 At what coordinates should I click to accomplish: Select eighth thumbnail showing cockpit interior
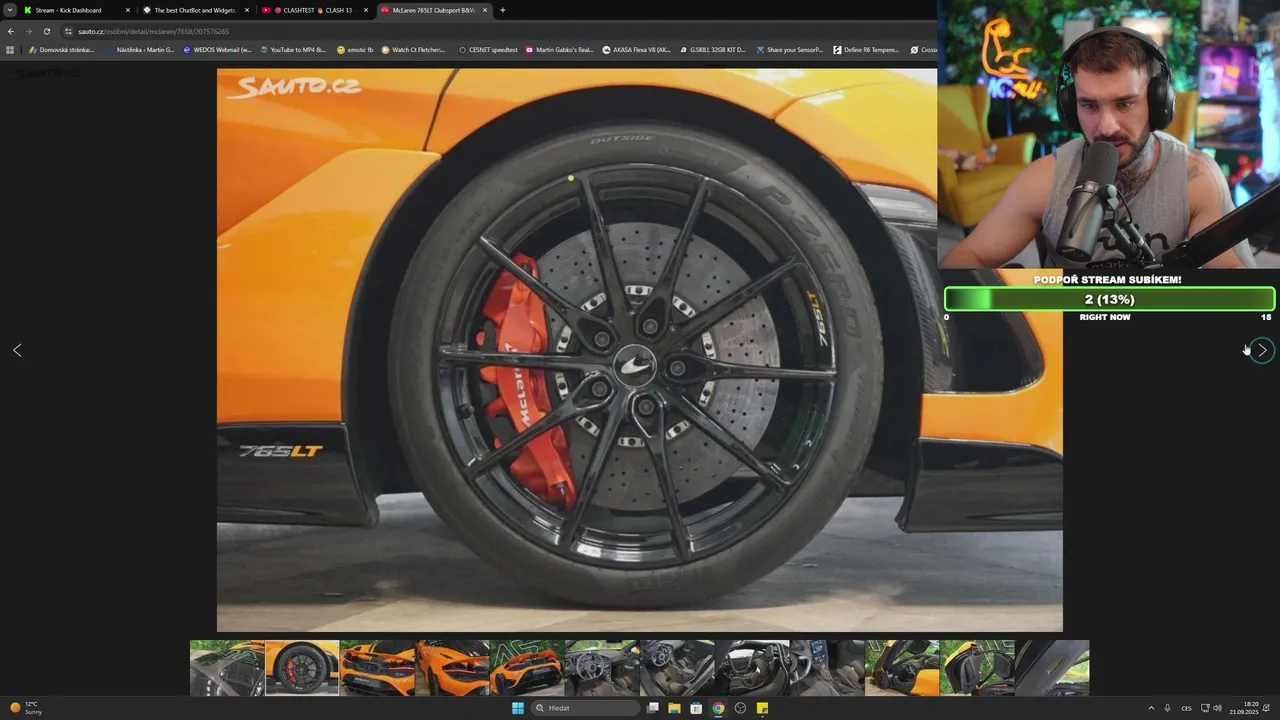(752, 668)
